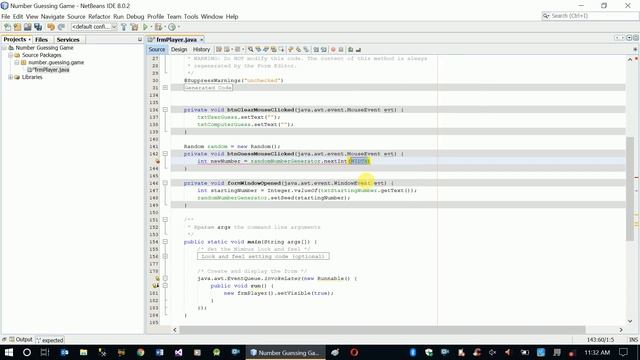The image size is (640, 360).
Task: Click the Save All toolbar icon
Action: pyautogui.click(x=38, y=27)
